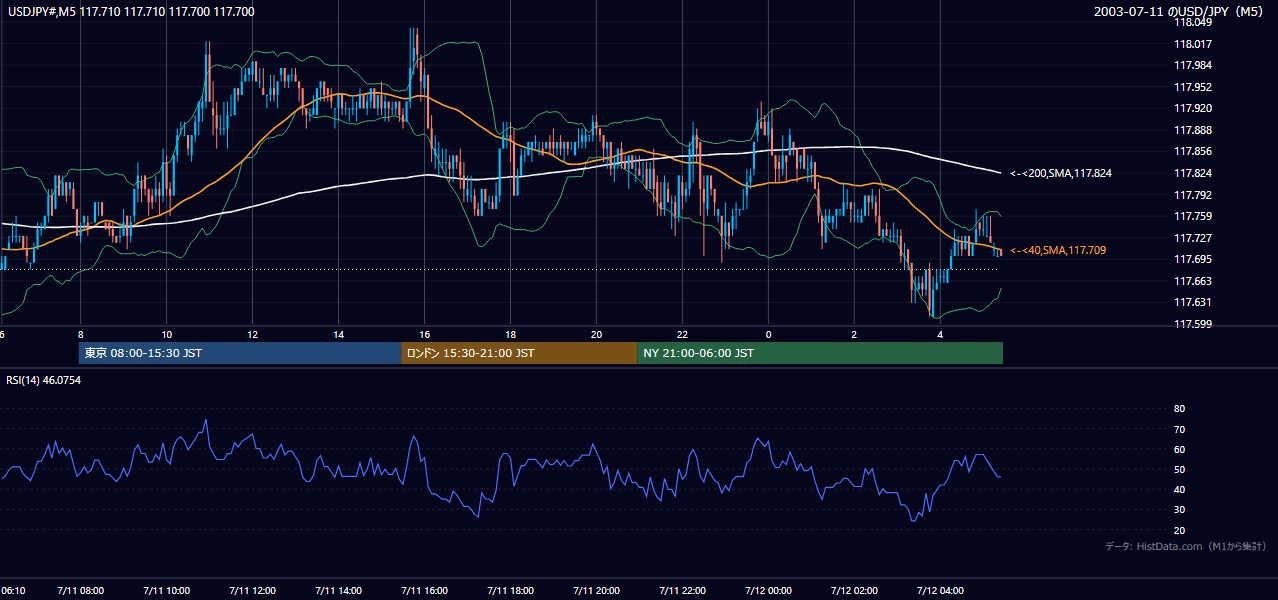The width and height of the screenshot is (1278, 600).
Task: Click the '<-<40,SMA,117.709' moving average label
Action: 1058,250
